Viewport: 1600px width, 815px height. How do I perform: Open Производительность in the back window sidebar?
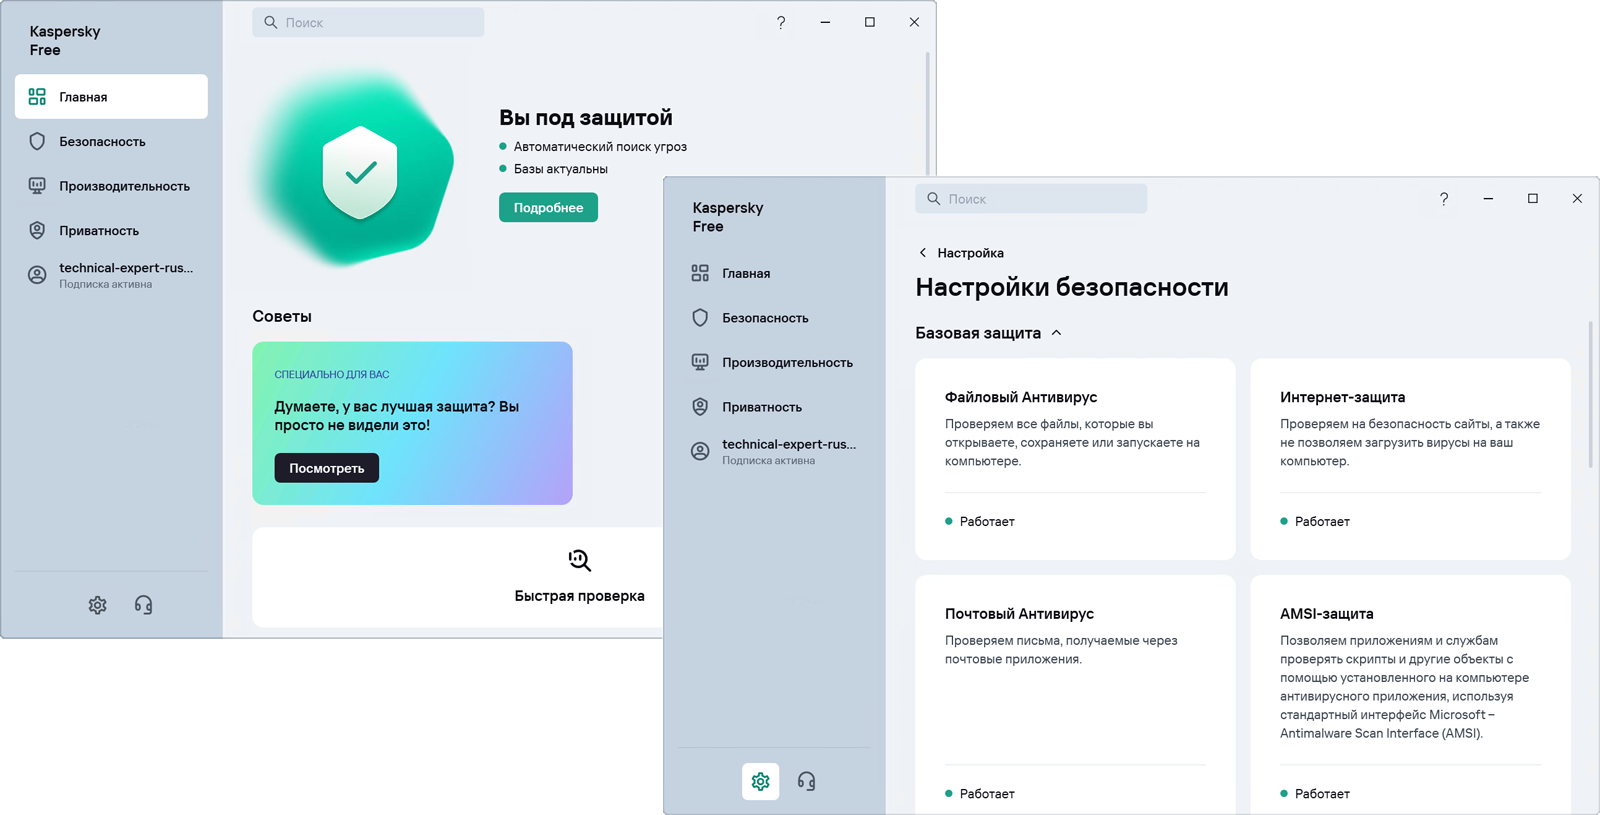pos(111,186)
